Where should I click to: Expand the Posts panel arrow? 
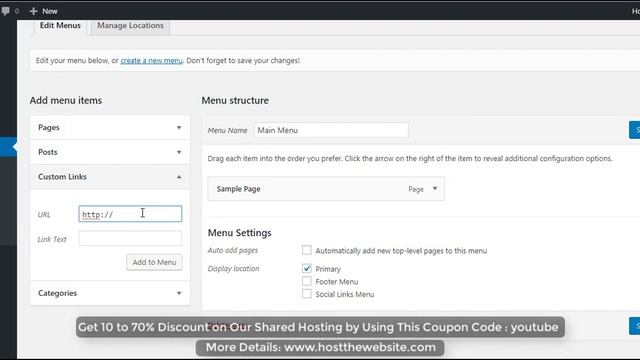coord(179,152)
